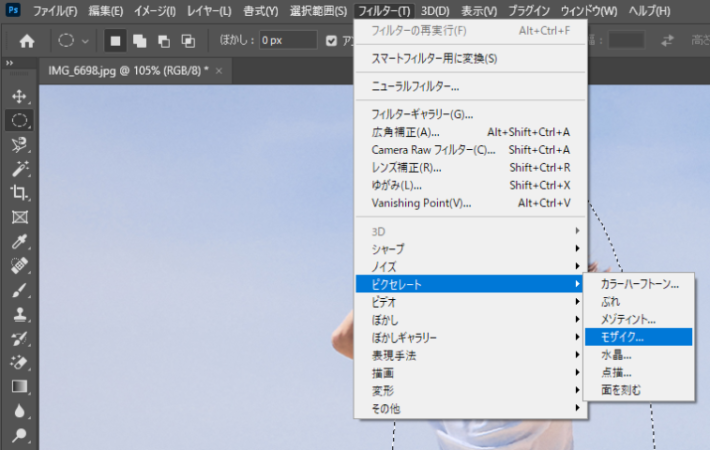Open the レイヤー(L) menu
This screenshot has height=450, width=710.
209,10
